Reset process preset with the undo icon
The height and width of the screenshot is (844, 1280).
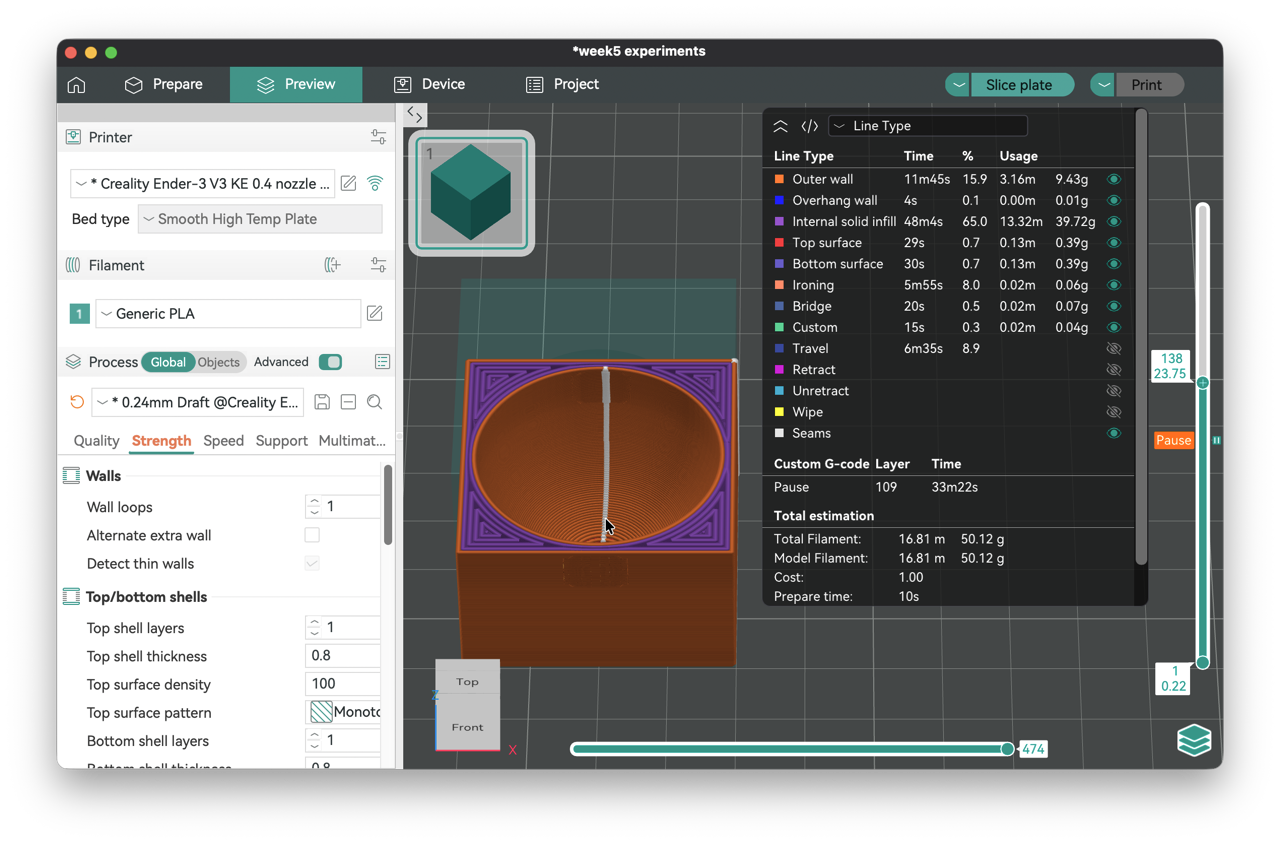(77, 402)
